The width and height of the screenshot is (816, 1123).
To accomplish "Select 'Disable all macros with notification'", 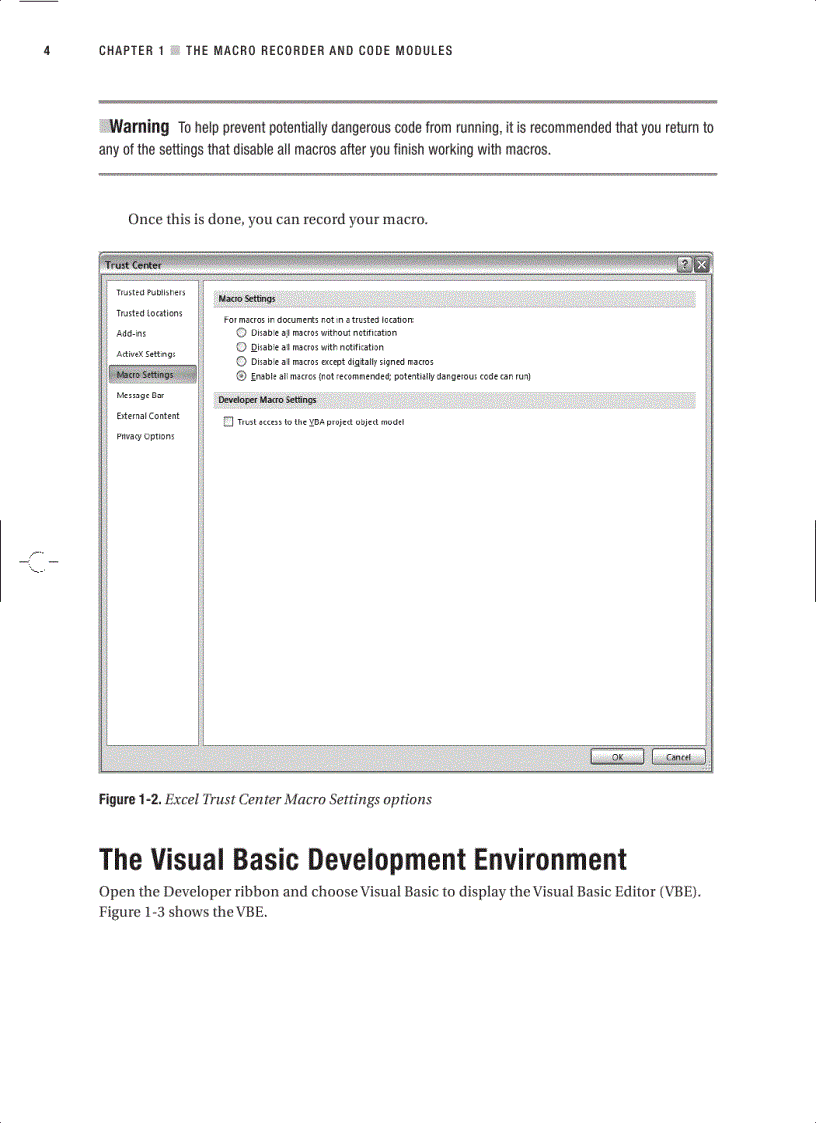I will point(240,347).
